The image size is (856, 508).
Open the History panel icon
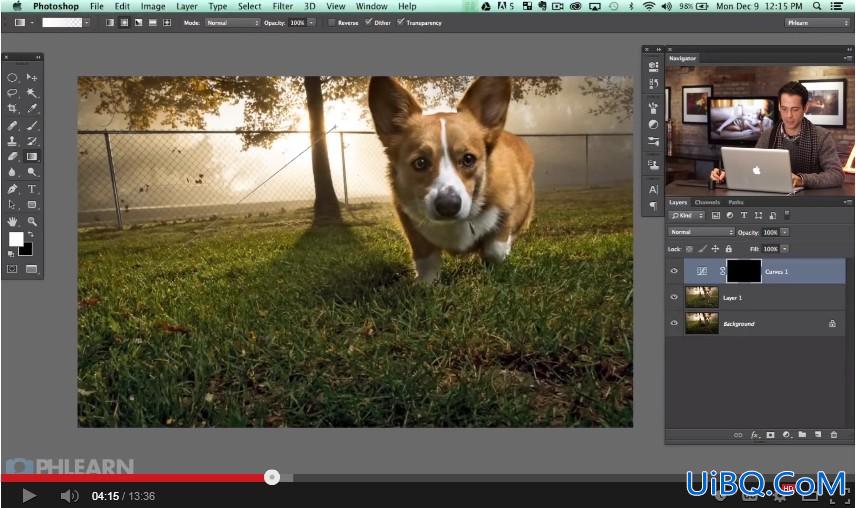(x=653, y=83)
